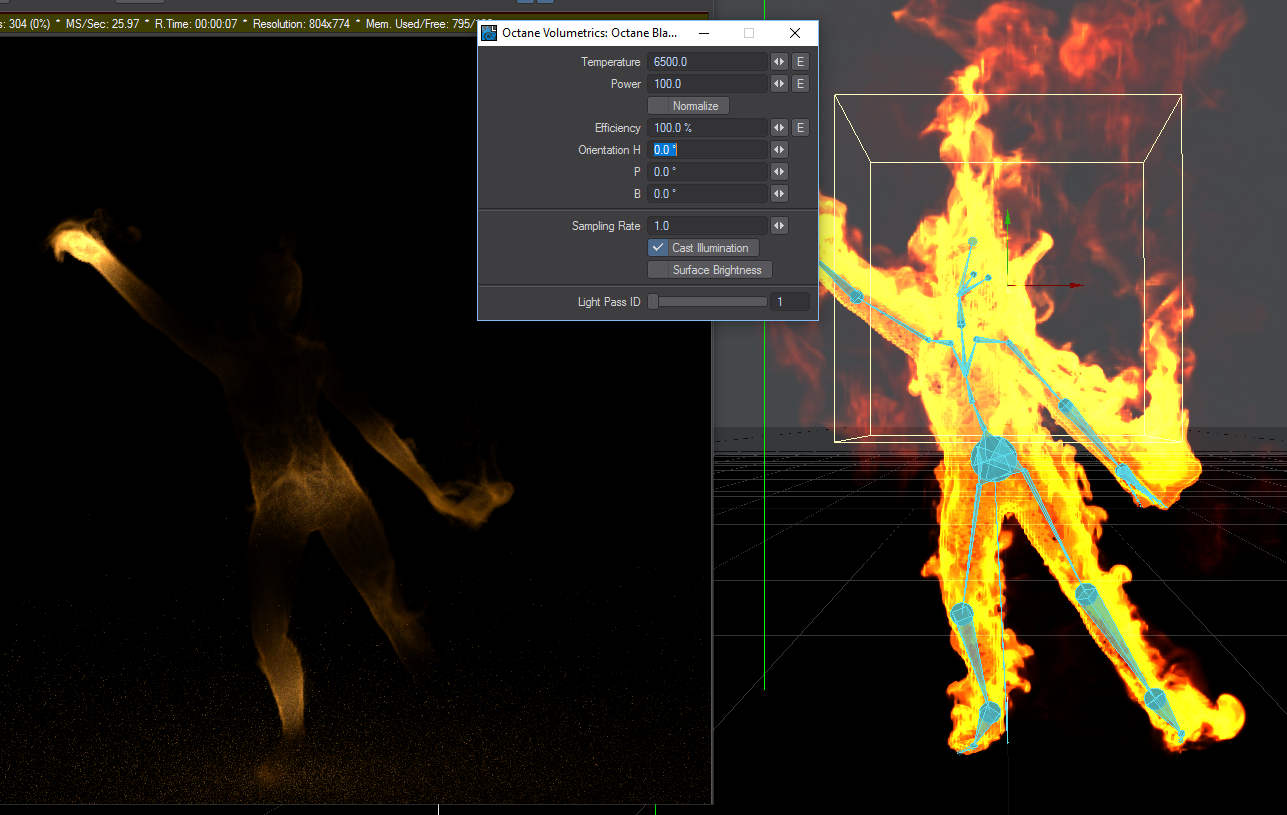Click the Power value spinner arrows
The image size is (1287, 815).
pos(779,84)
